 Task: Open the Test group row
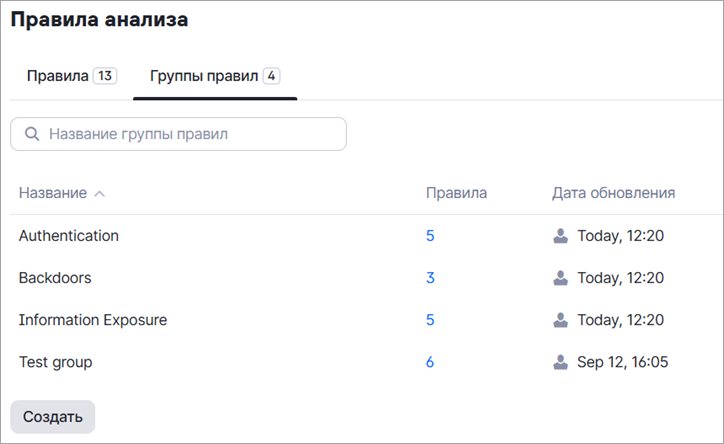(x=56, y=362)
